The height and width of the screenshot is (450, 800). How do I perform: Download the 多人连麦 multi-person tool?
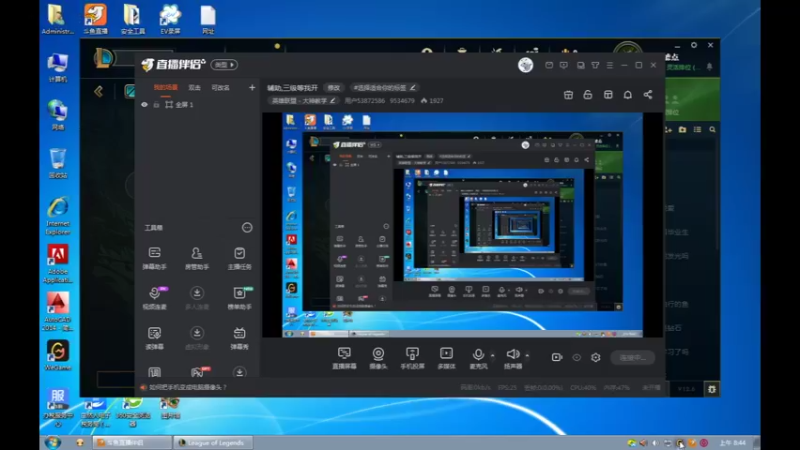[196, 297]
